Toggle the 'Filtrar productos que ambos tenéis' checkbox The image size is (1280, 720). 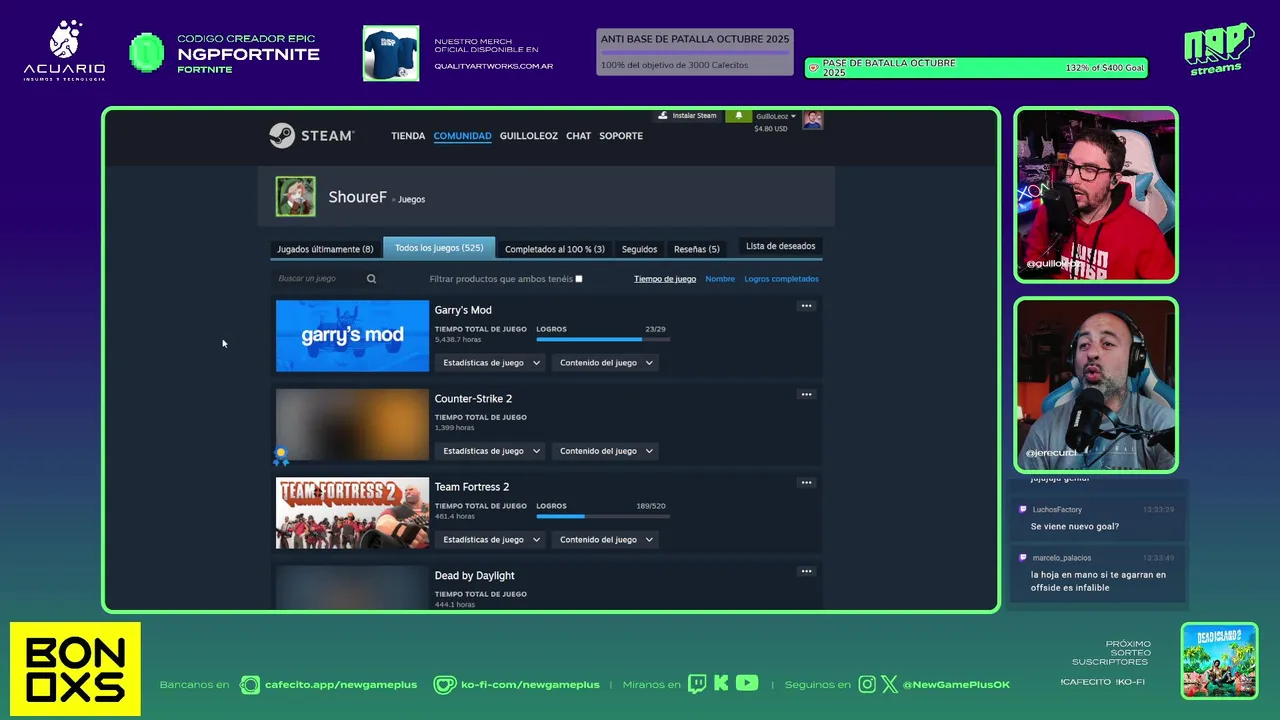579,279
